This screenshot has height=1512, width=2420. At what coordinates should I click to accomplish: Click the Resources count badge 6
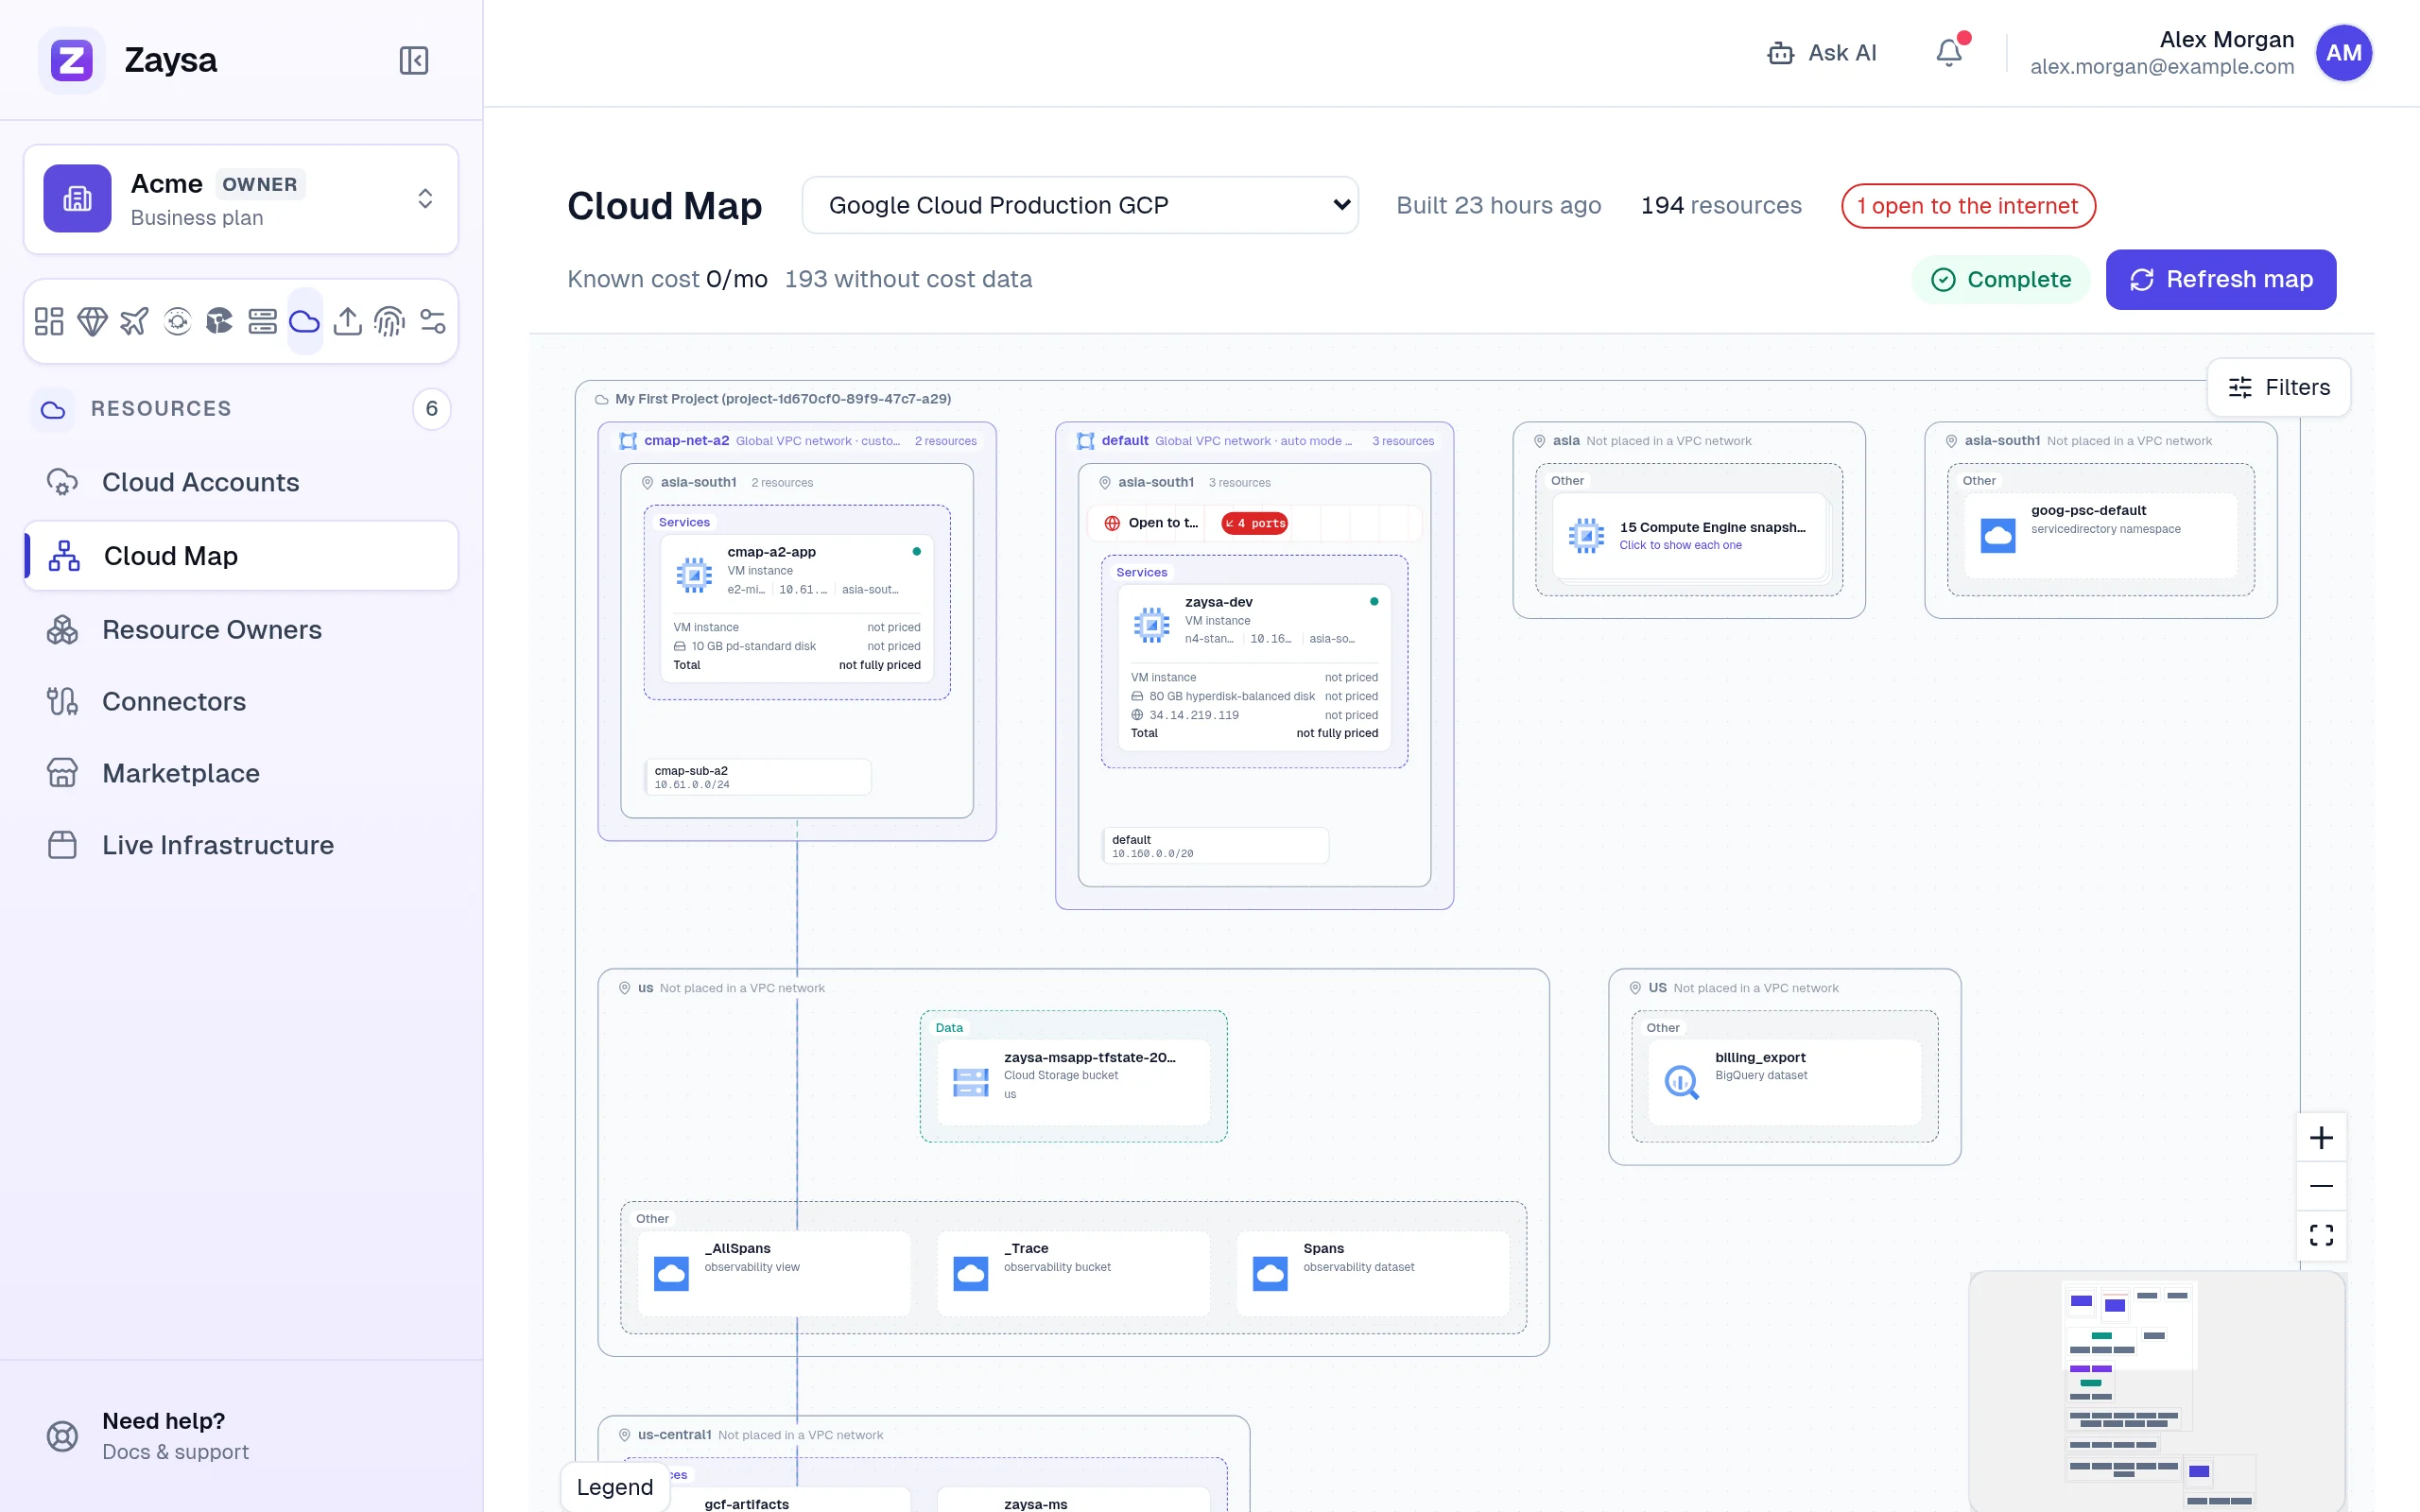pos(431,409)
